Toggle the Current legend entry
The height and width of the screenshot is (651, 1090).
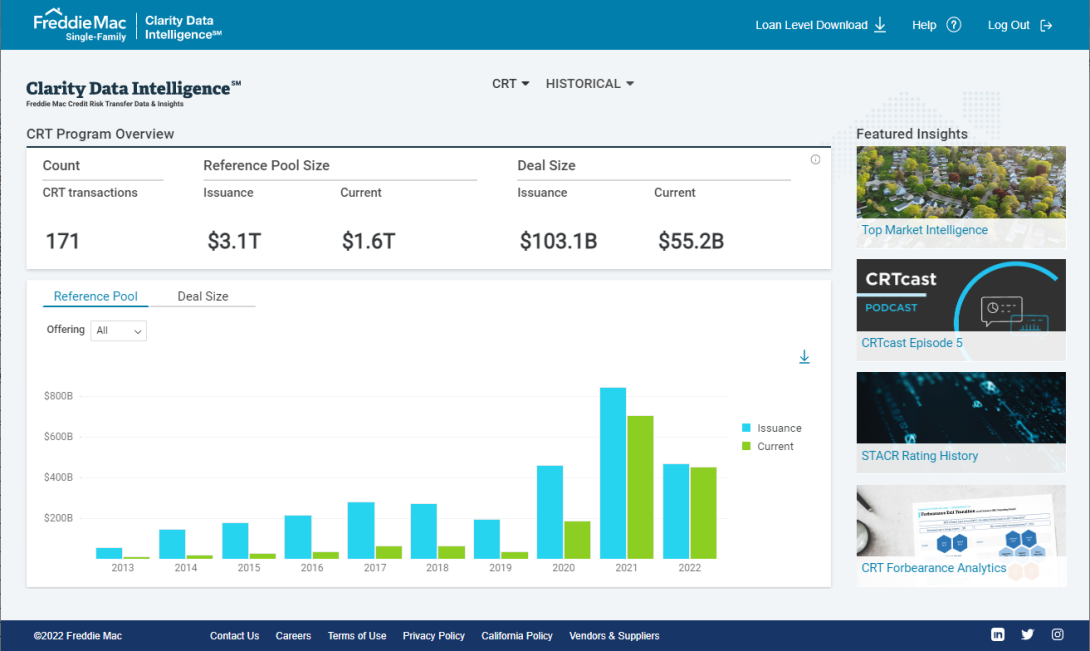pyautogui.click(x=767, y=446)
